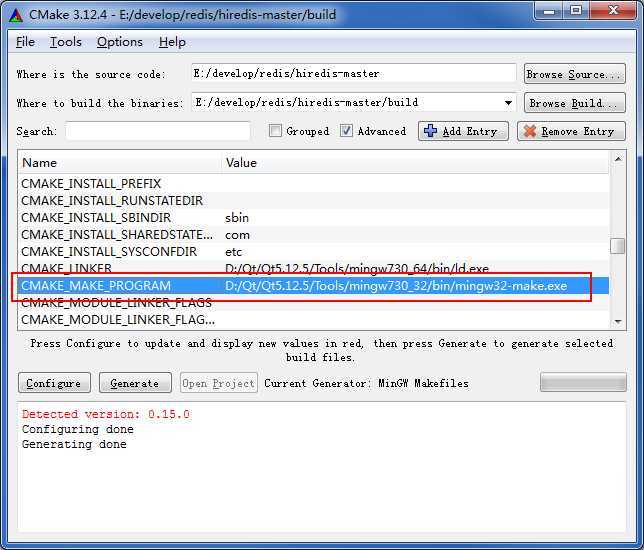Close the CMake window
Viewport: 644px width, 550px height.
coord(614,11)
